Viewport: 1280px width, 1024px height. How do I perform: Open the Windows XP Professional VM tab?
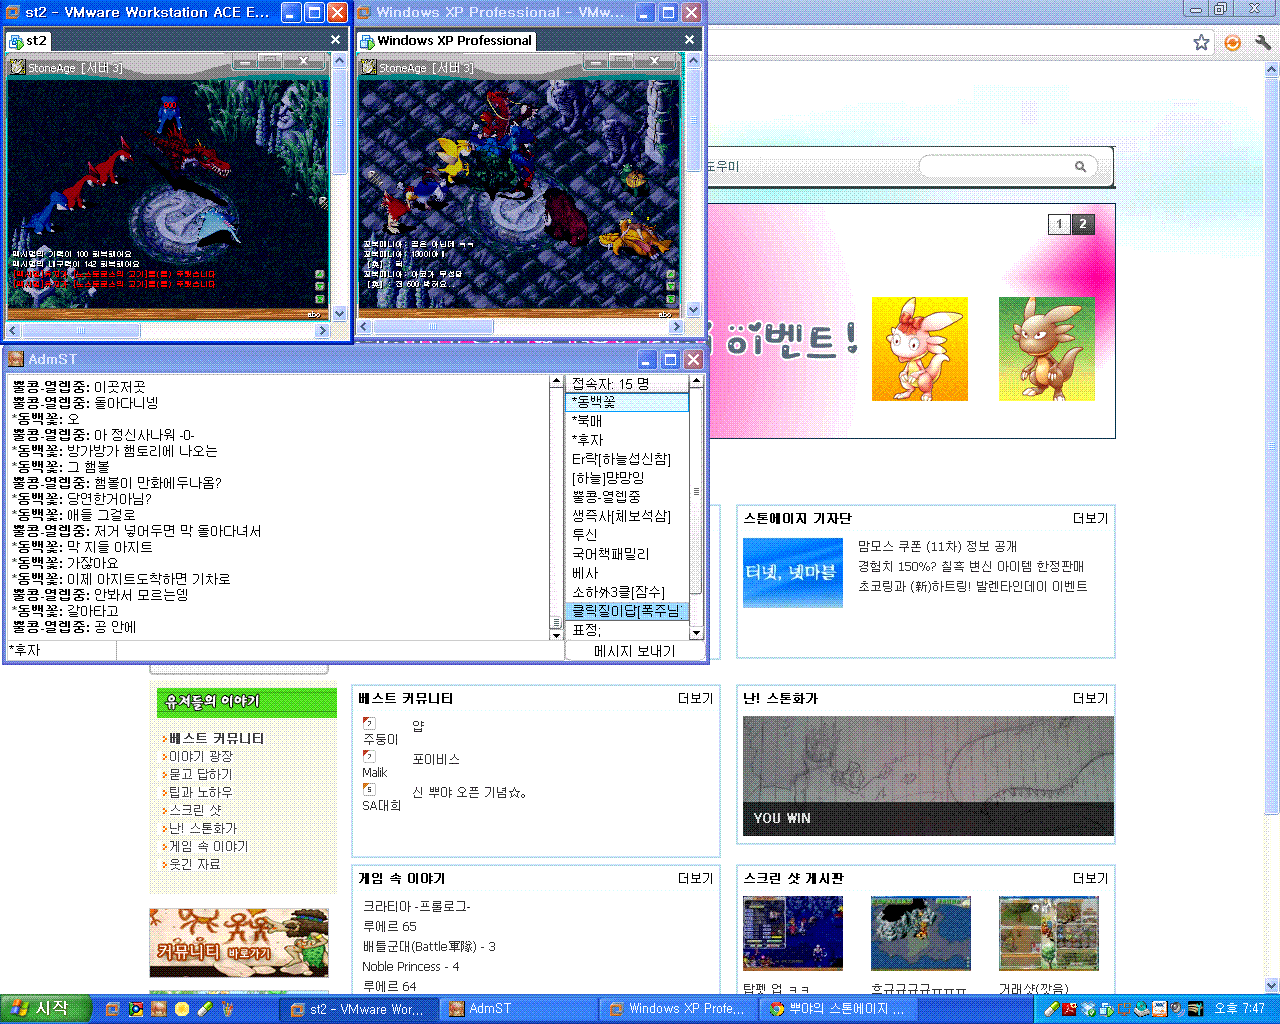click(x=447, y=40)
